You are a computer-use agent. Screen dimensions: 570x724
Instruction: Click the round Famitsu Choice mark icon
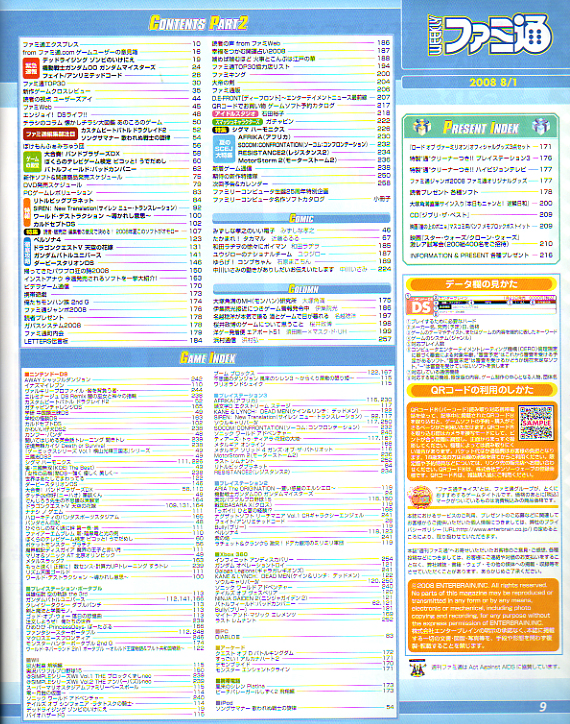tap(420, 497)
